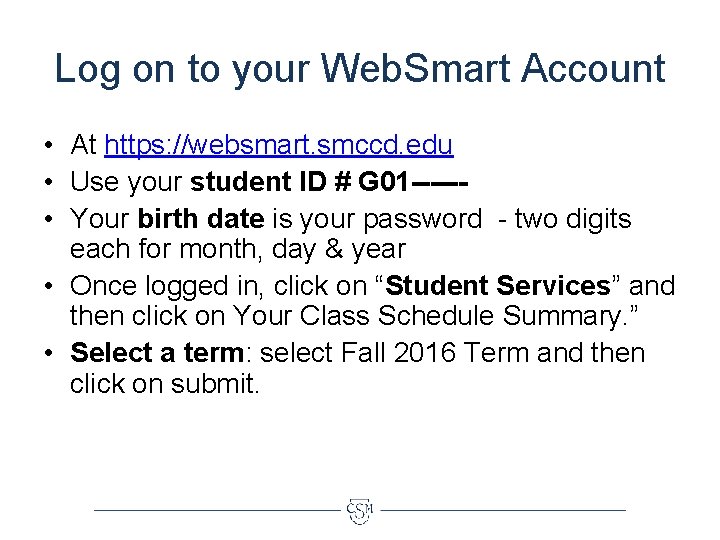720x540 pixels.
Task: Click the "click on submit." line
Action: point(165,384)
